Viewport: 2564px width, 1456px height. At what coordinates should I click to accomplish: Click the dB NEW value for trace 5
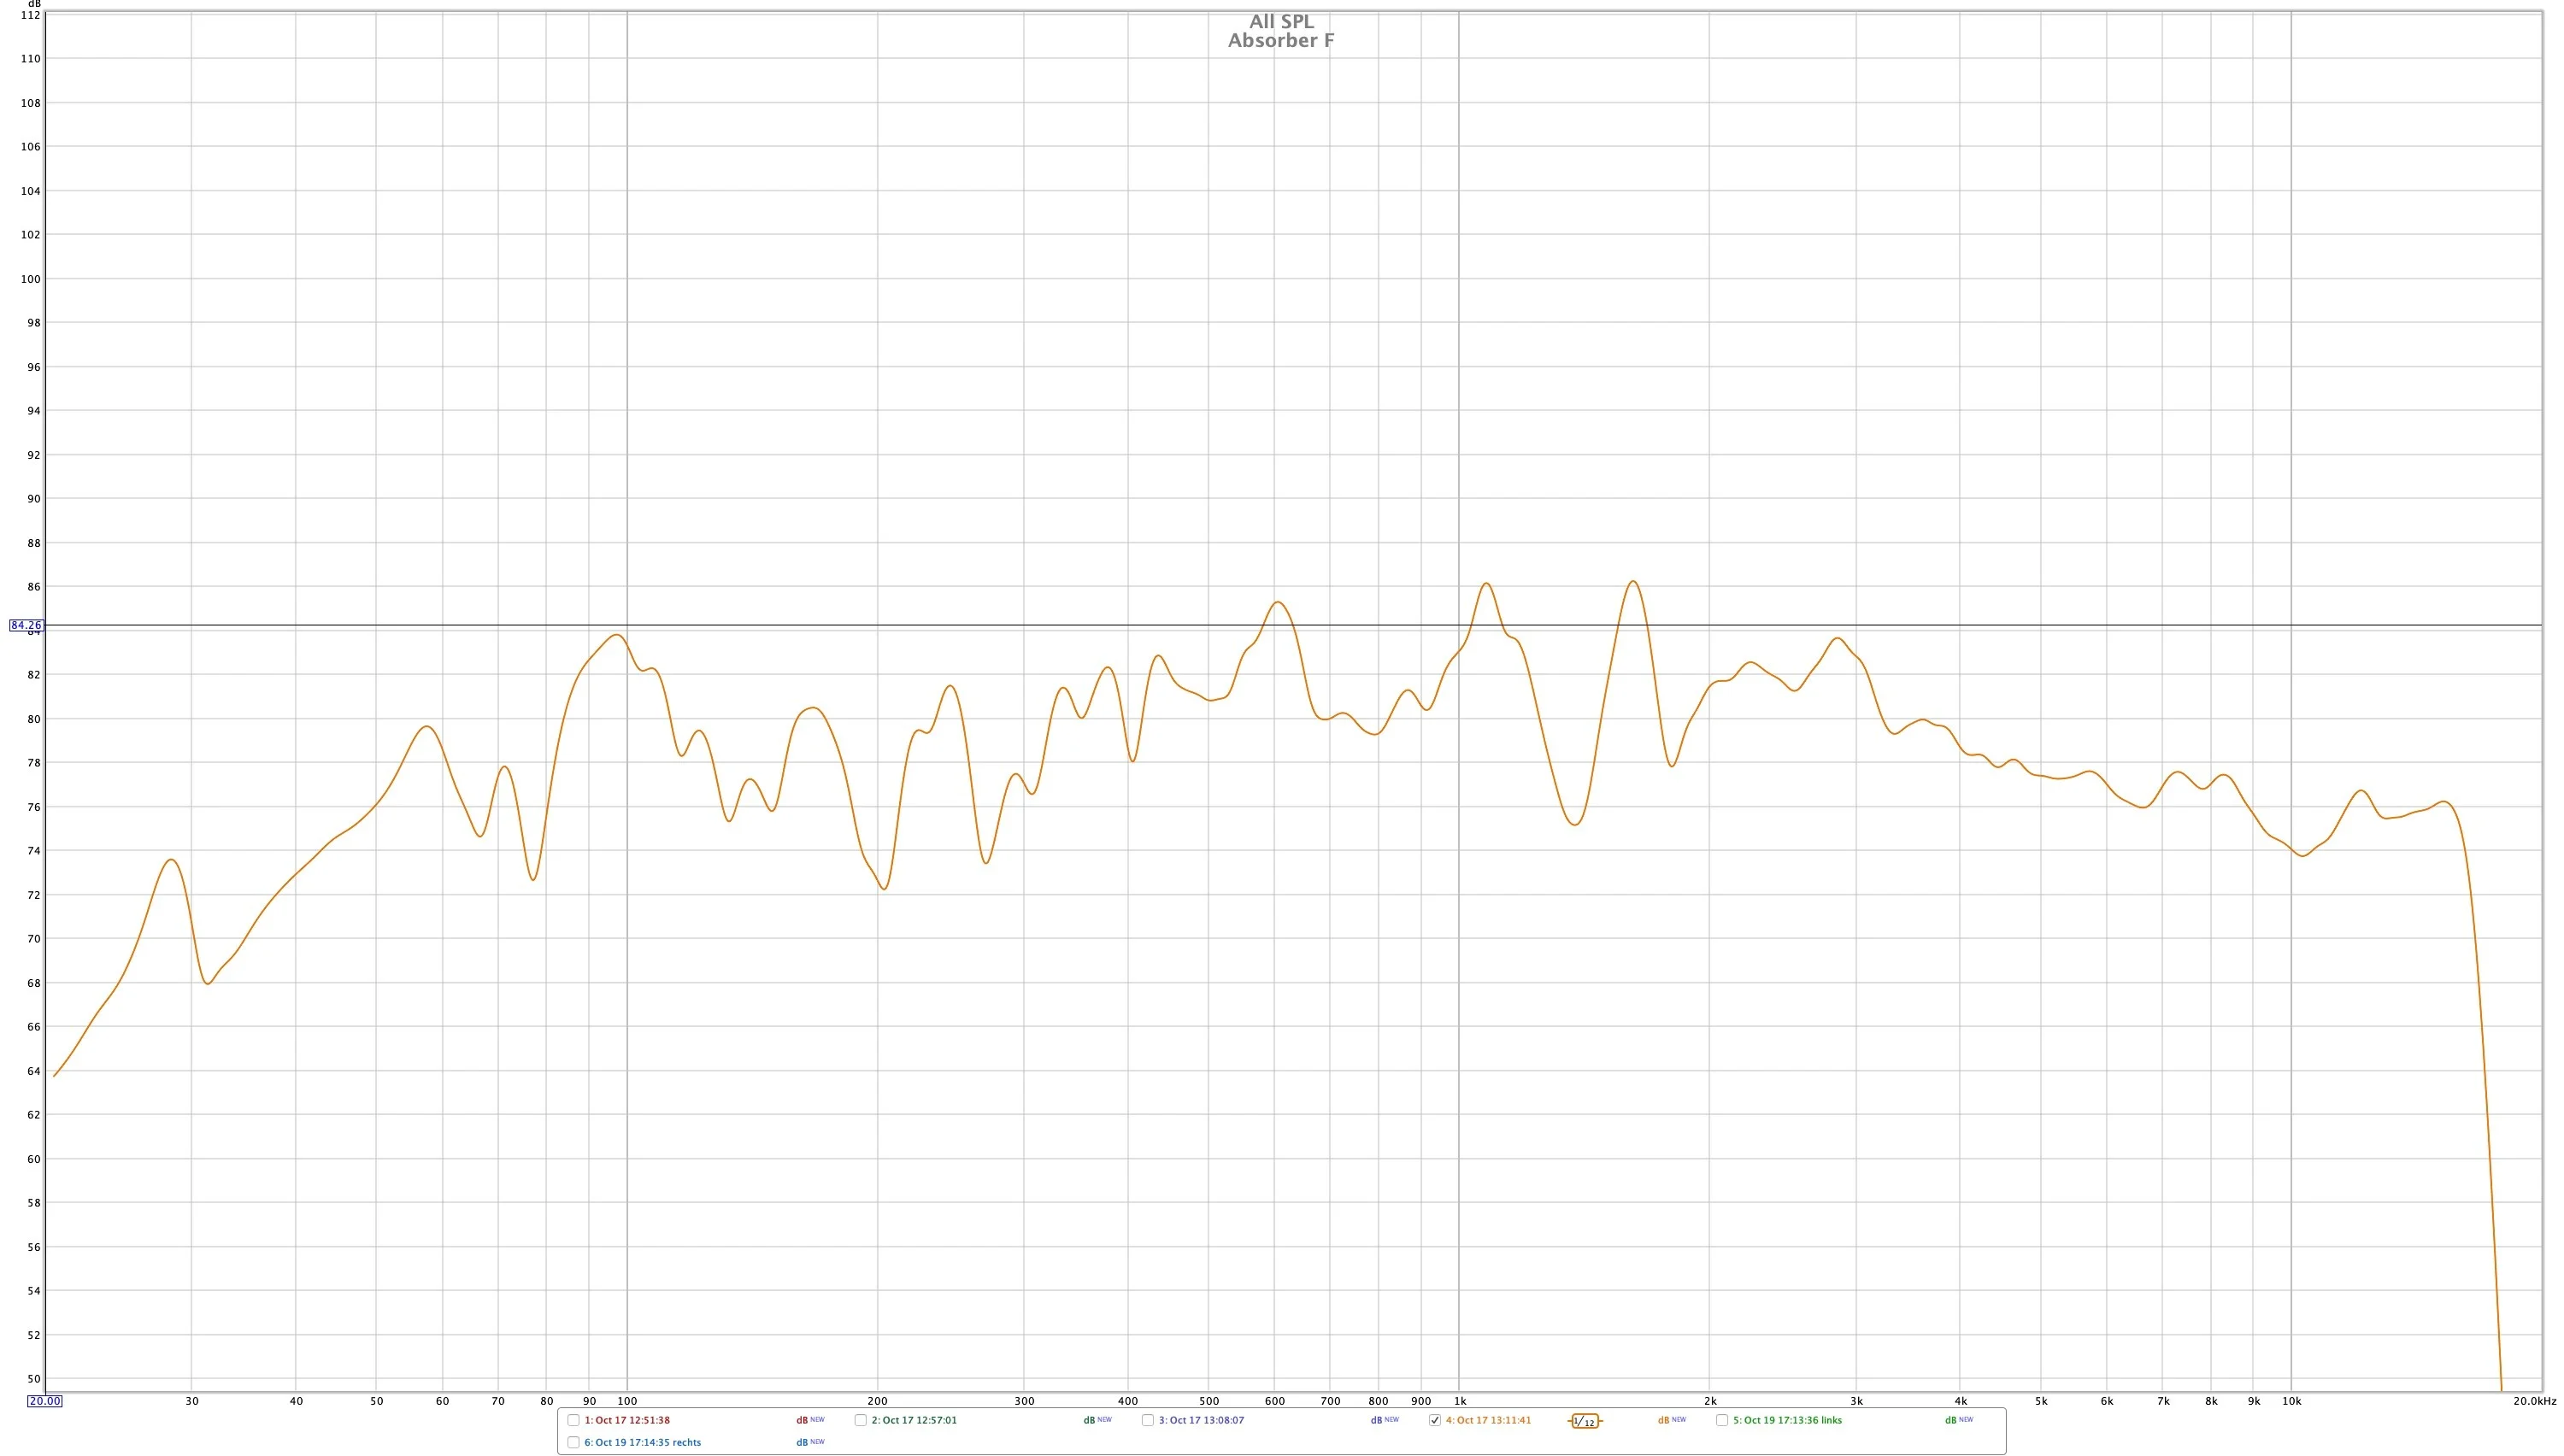pos(1958,1420)
